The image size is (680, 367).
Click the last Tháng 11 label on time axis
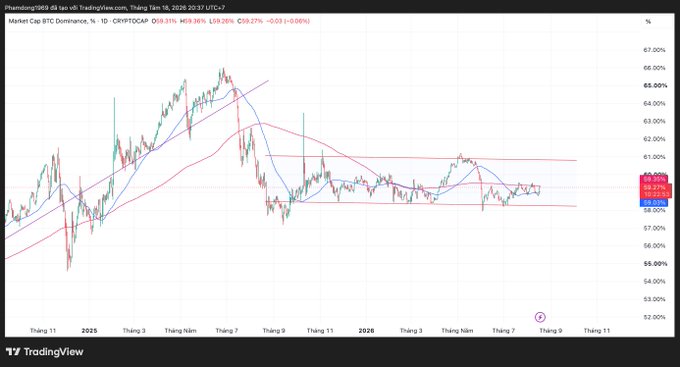597,331
